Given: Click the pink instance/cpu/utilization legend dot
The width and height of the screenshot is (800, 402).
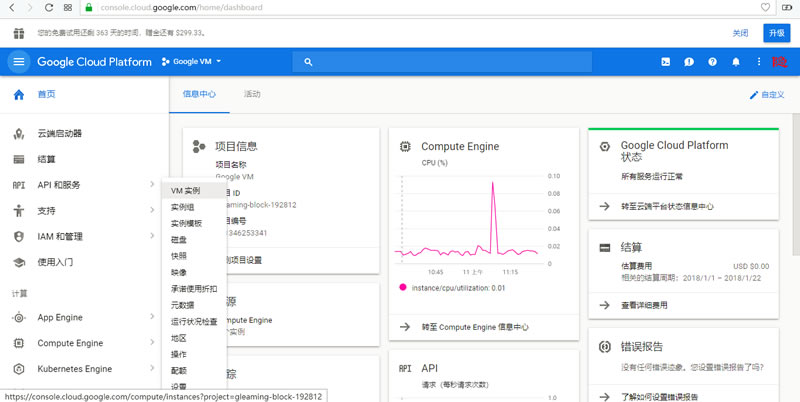Looking at the screenshot, I should click(x=403, y=288).
